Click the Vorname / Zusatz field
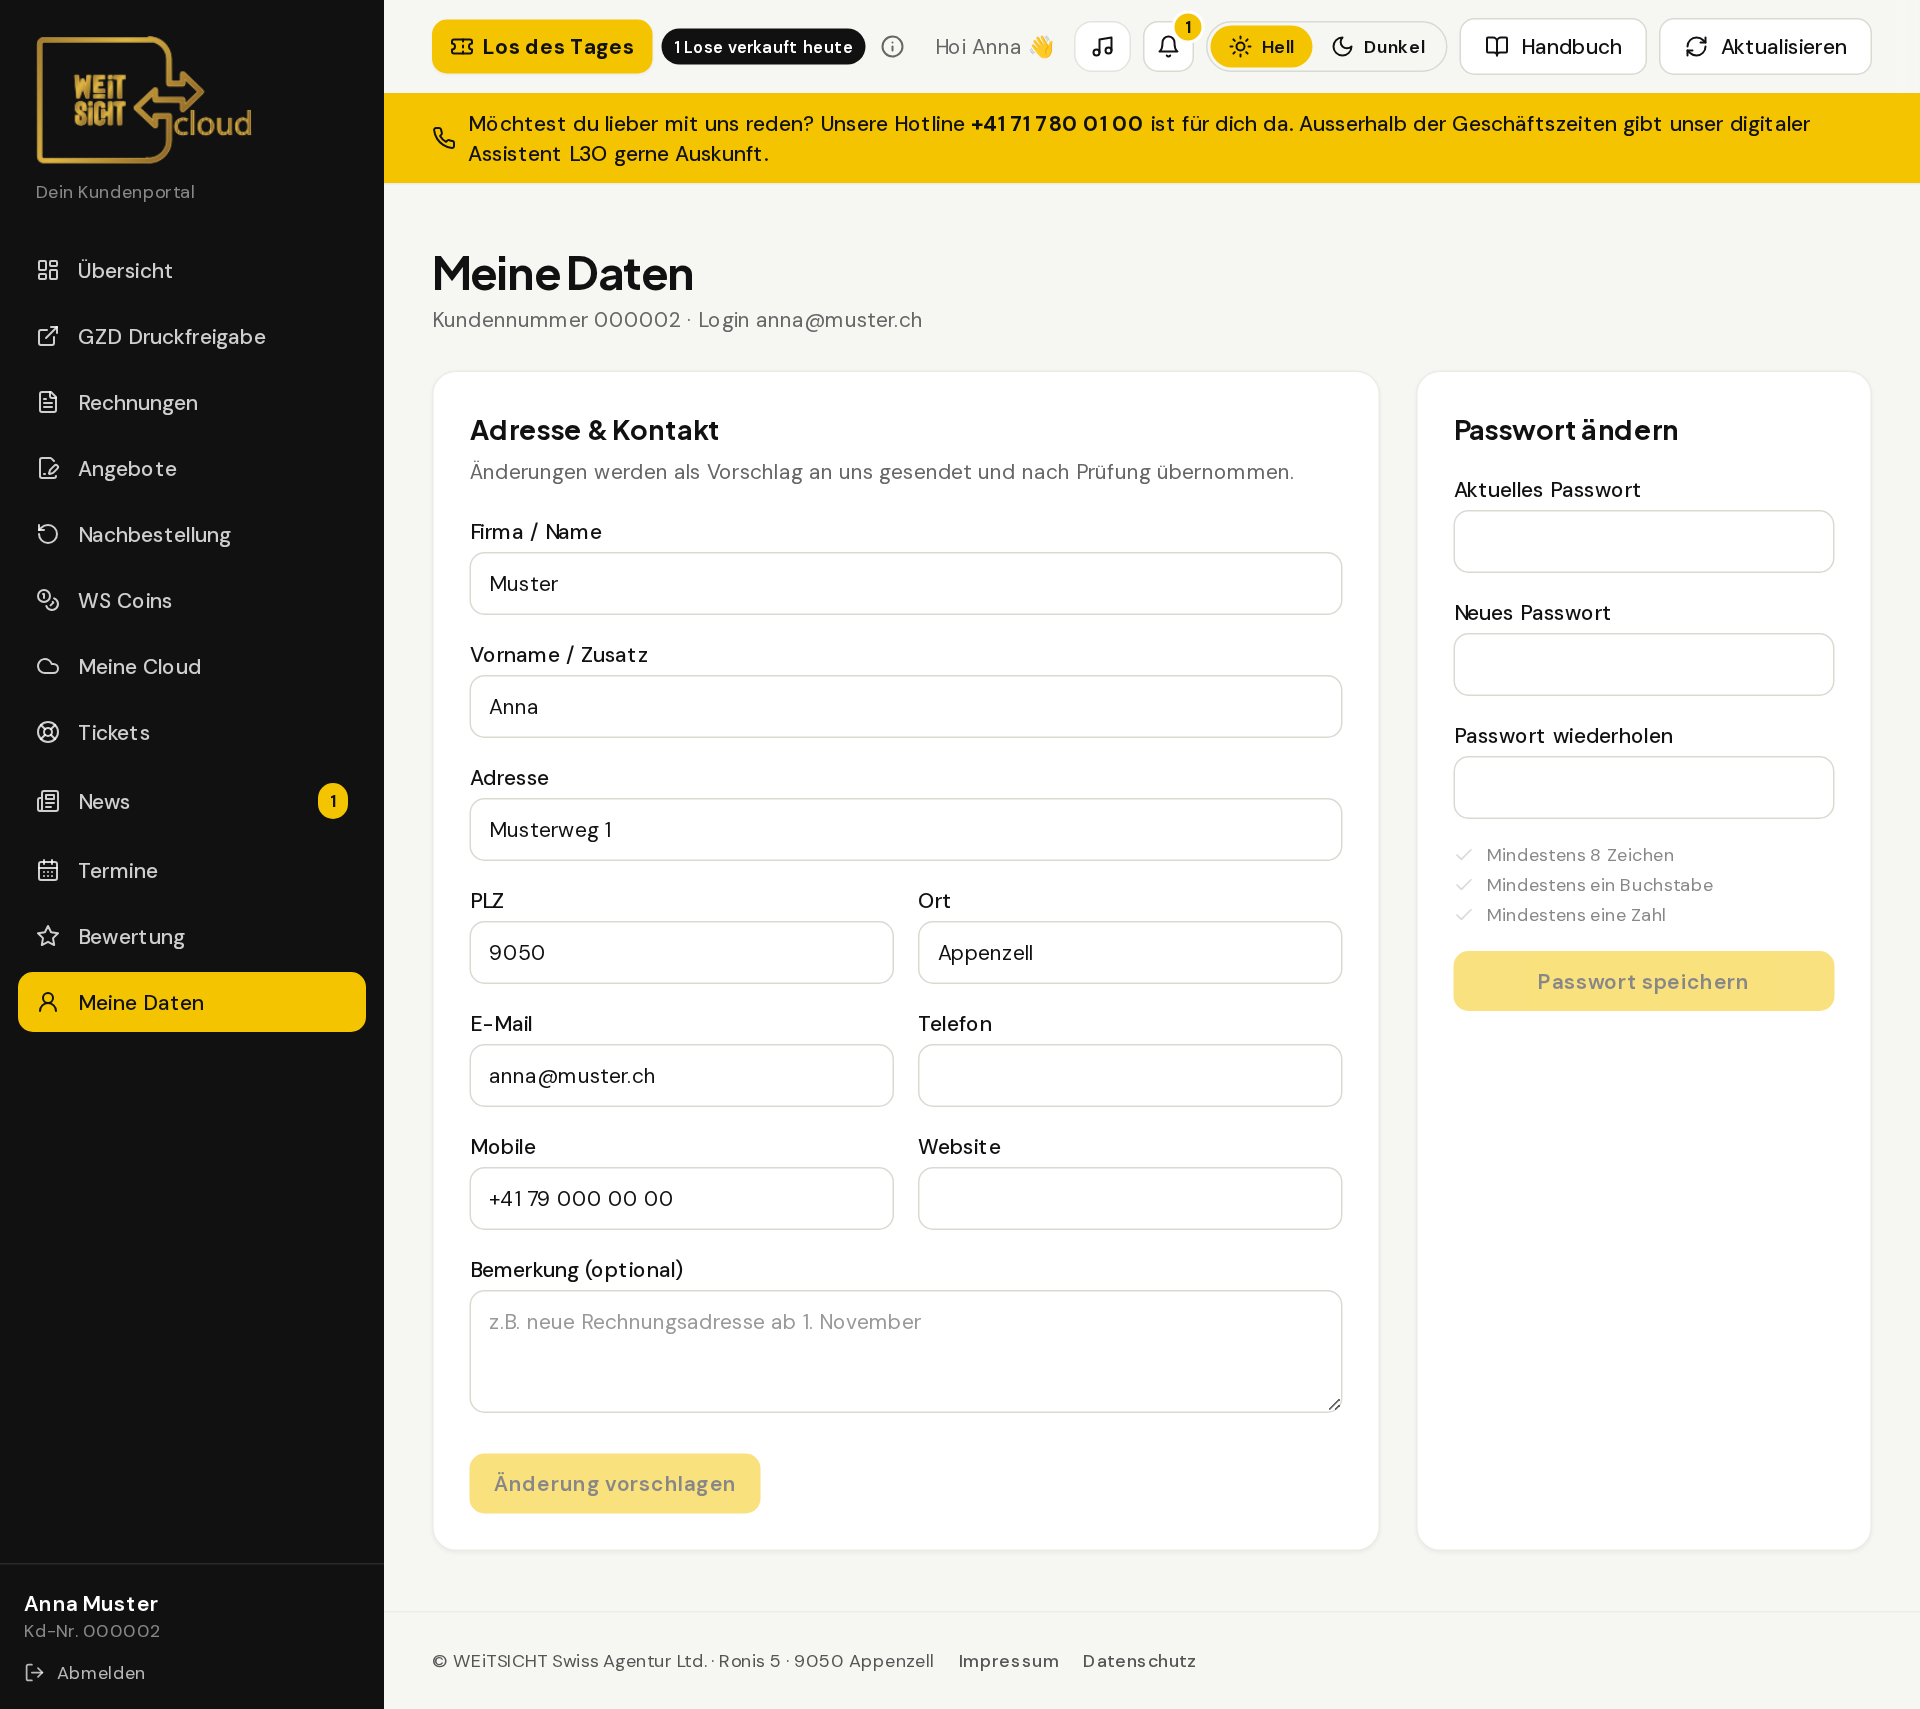 click(906, 707)
